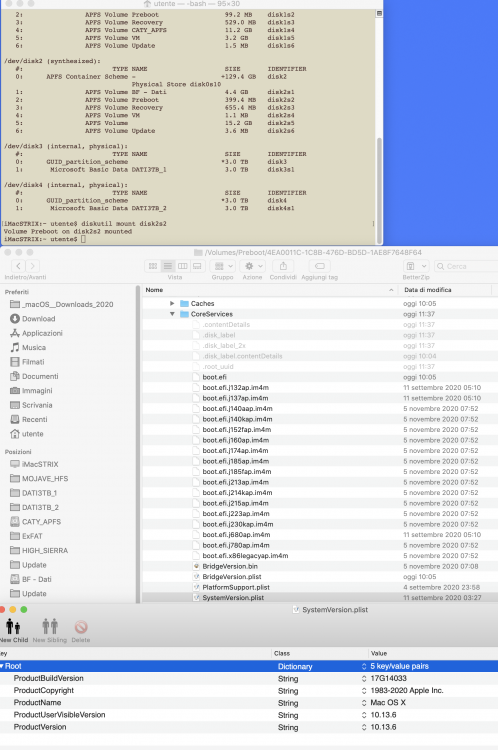The height and width of the screenshot is (750, 498).
Task: Open the BetterZip toolbar dropdown
Action: (415, 266)
